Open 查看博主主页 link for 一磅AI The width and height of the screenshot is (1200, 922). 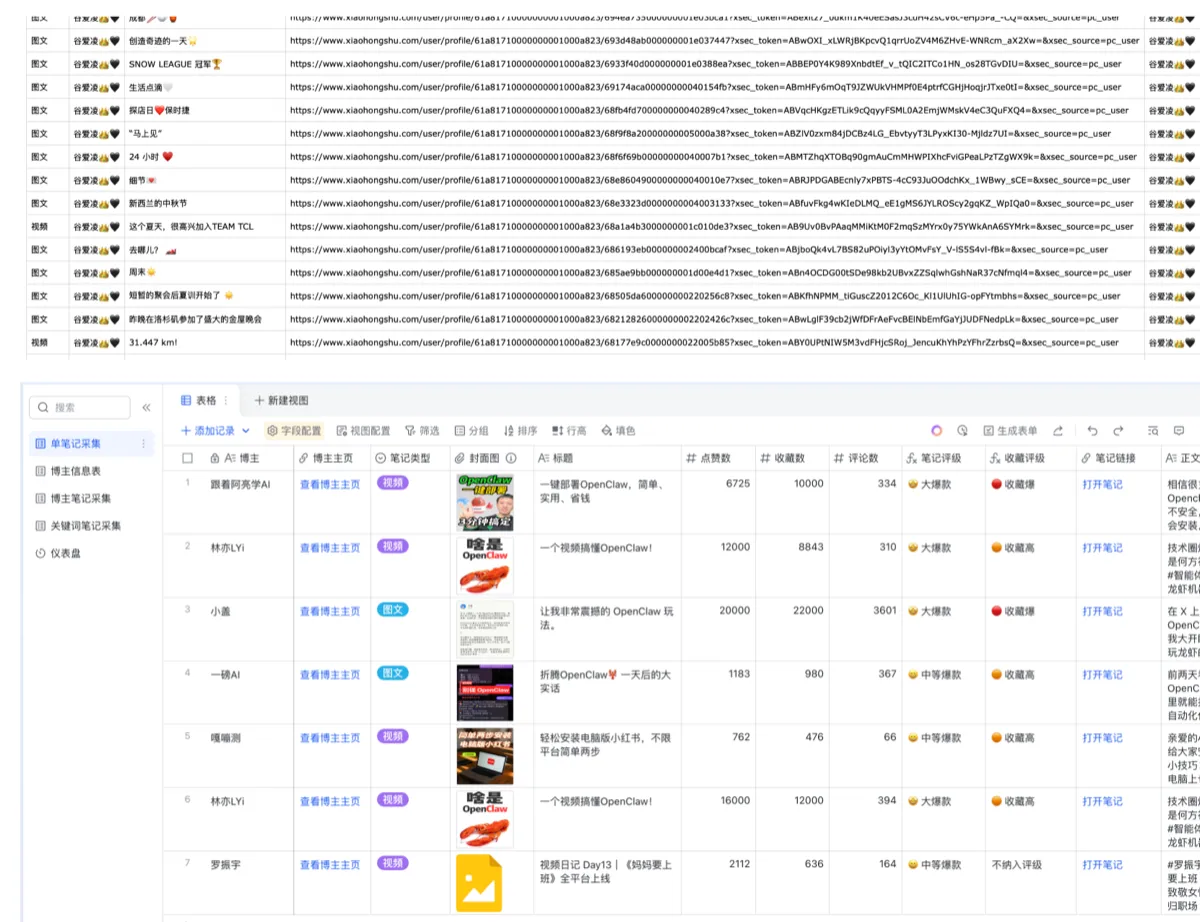(x=330, y=675)
